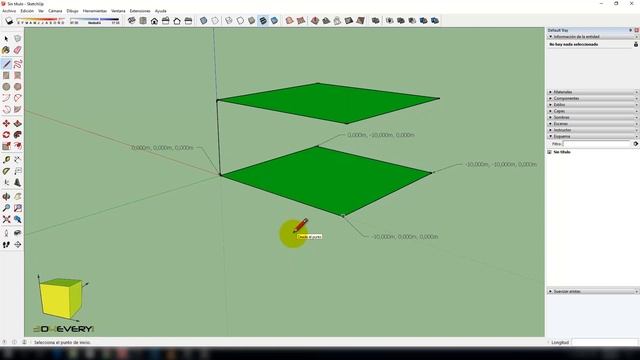The height and width of the screenshot is (360, 640).
Task: Choose the Follow Me tool
Action: click(x=18, y=135)
